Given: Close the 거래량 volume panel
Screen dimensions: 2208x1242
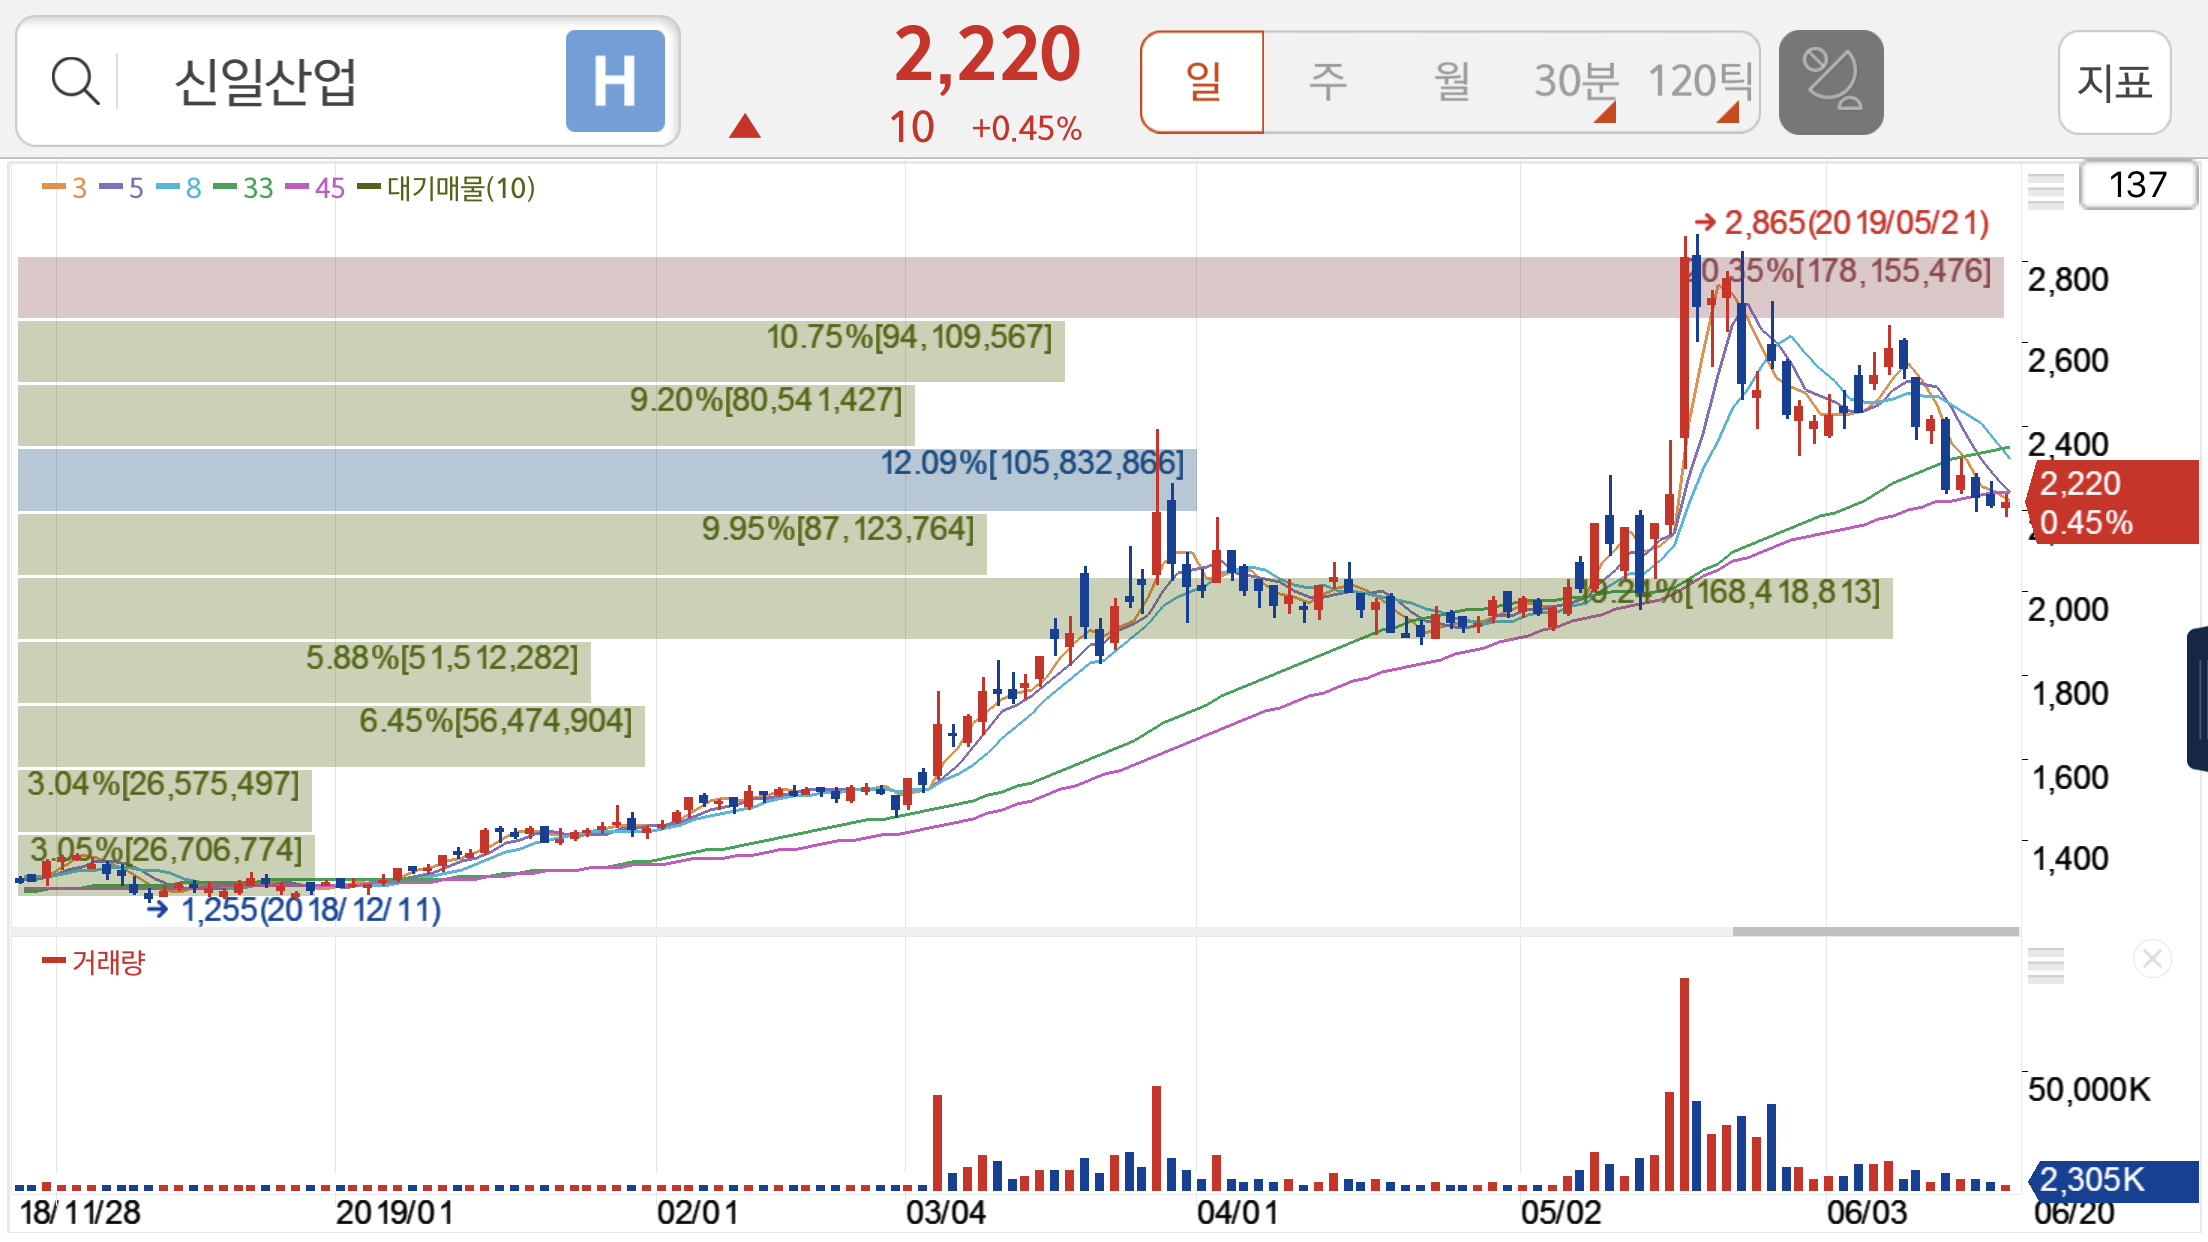Looking at the screenshot, I should tap(2151, 960).
